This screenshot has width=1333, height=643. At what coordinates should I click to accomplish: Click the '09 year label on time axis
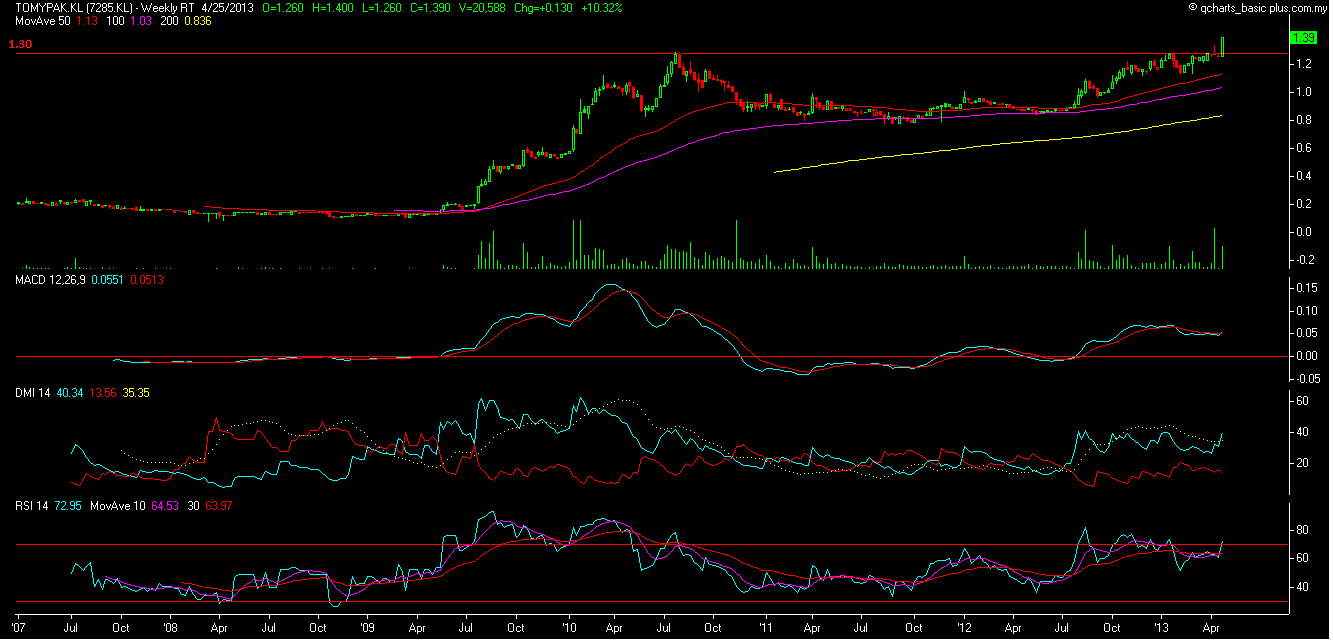point(367,628)
